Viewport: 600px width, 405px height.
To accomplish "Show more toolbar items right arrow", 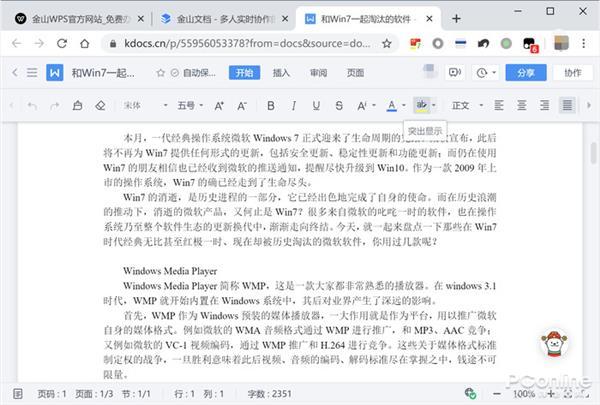I will tap(589, 105).
